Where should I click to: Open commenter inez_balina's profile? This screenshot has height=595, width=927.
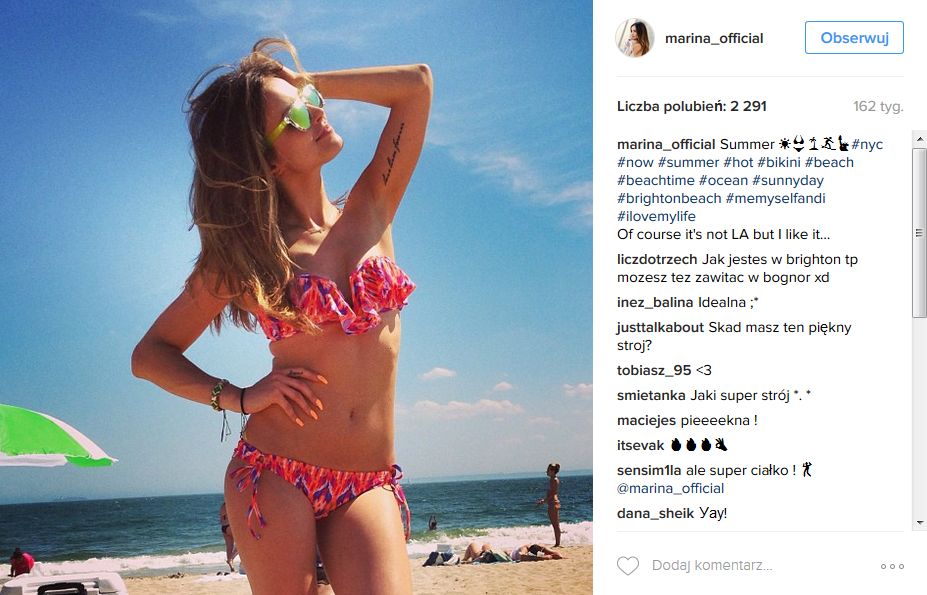[x=655, y=302]
